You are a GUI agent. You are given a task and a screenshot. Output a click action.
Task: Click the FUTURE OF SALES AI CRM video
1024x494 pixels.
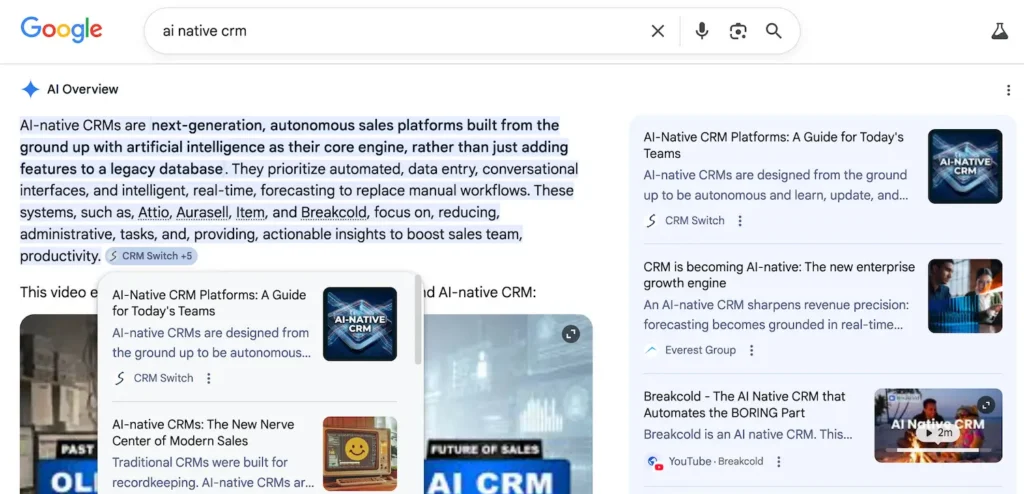[508, 404]
